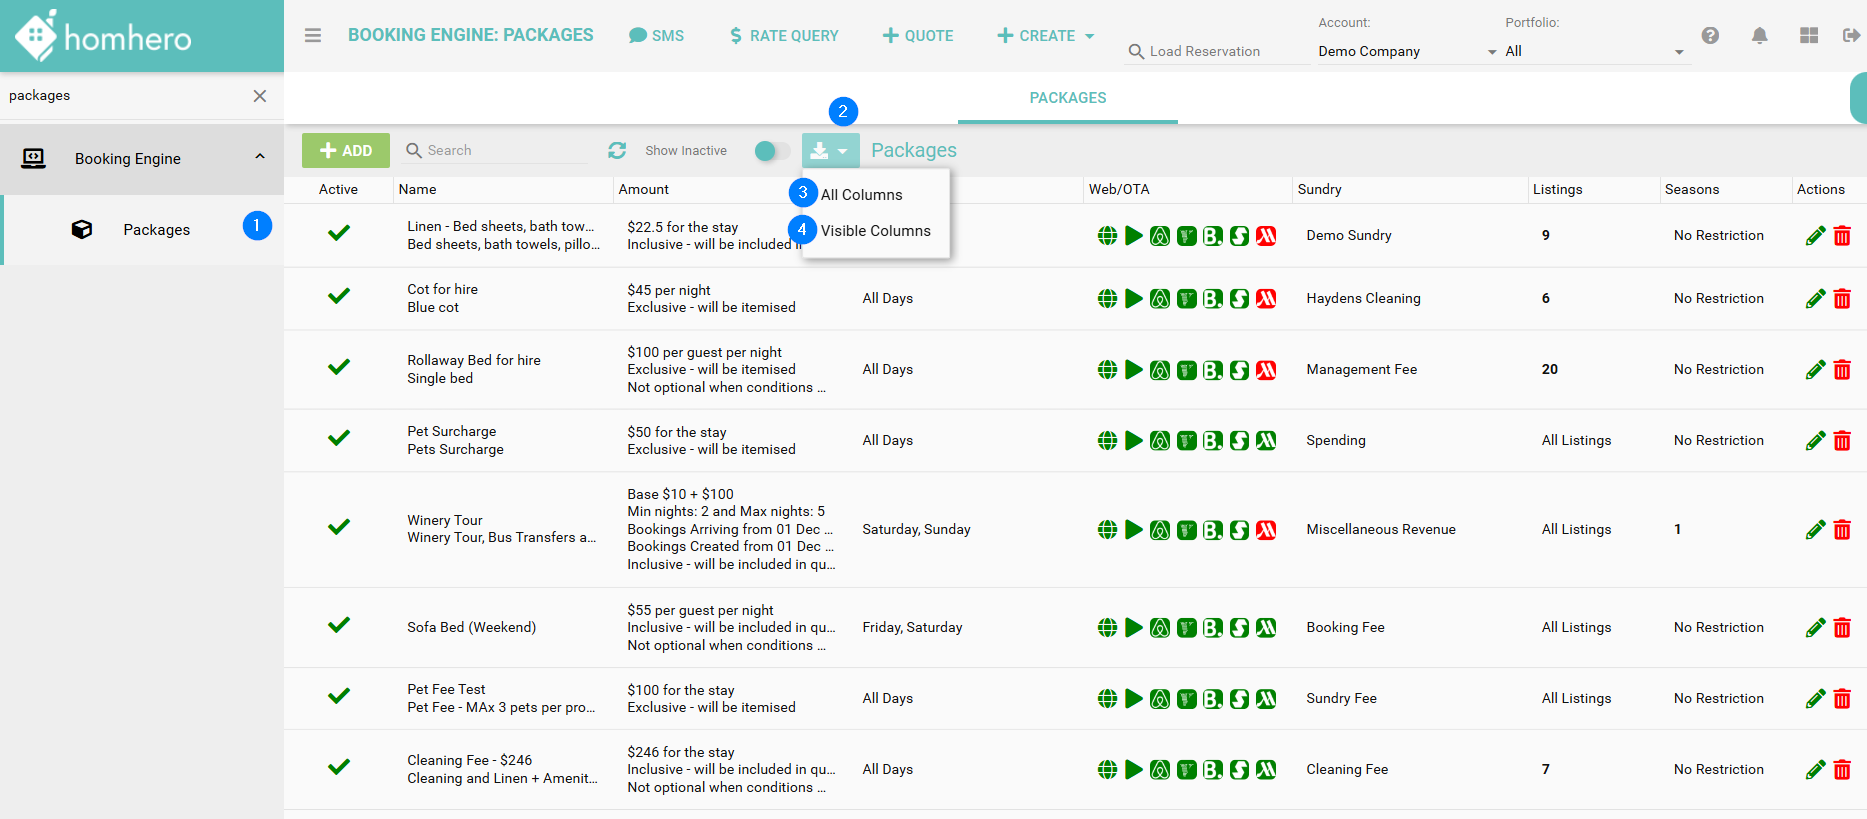Open notifications bell icon
Image resolution: width=1867 pixels, height=819 pixels.
[1759, 35]
